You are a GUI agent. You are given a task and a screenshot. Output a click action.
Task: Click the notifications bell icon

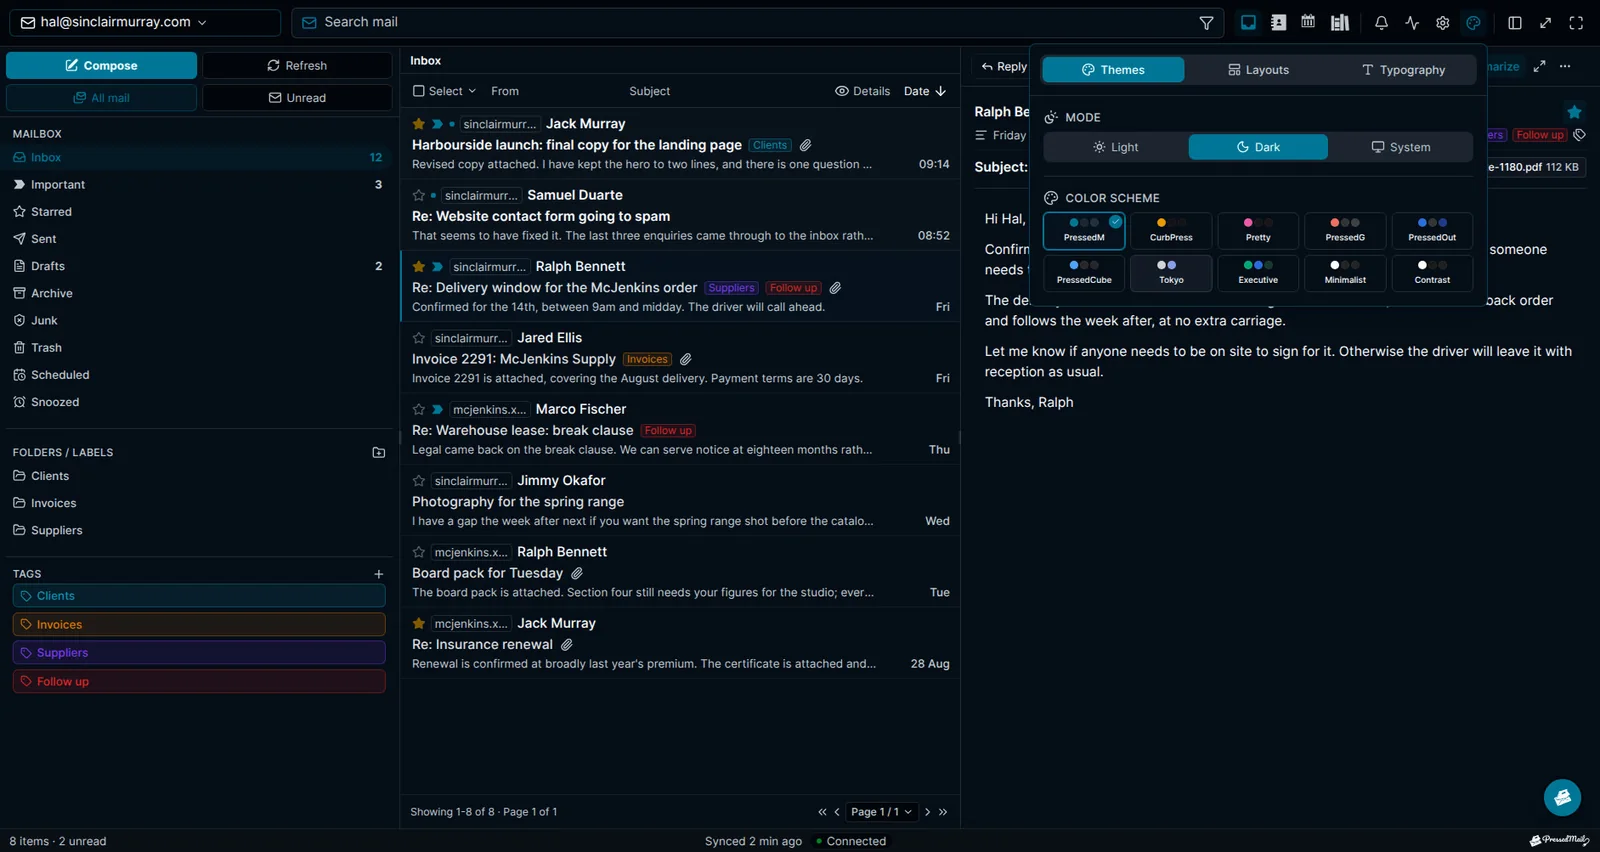(1381, 22)
